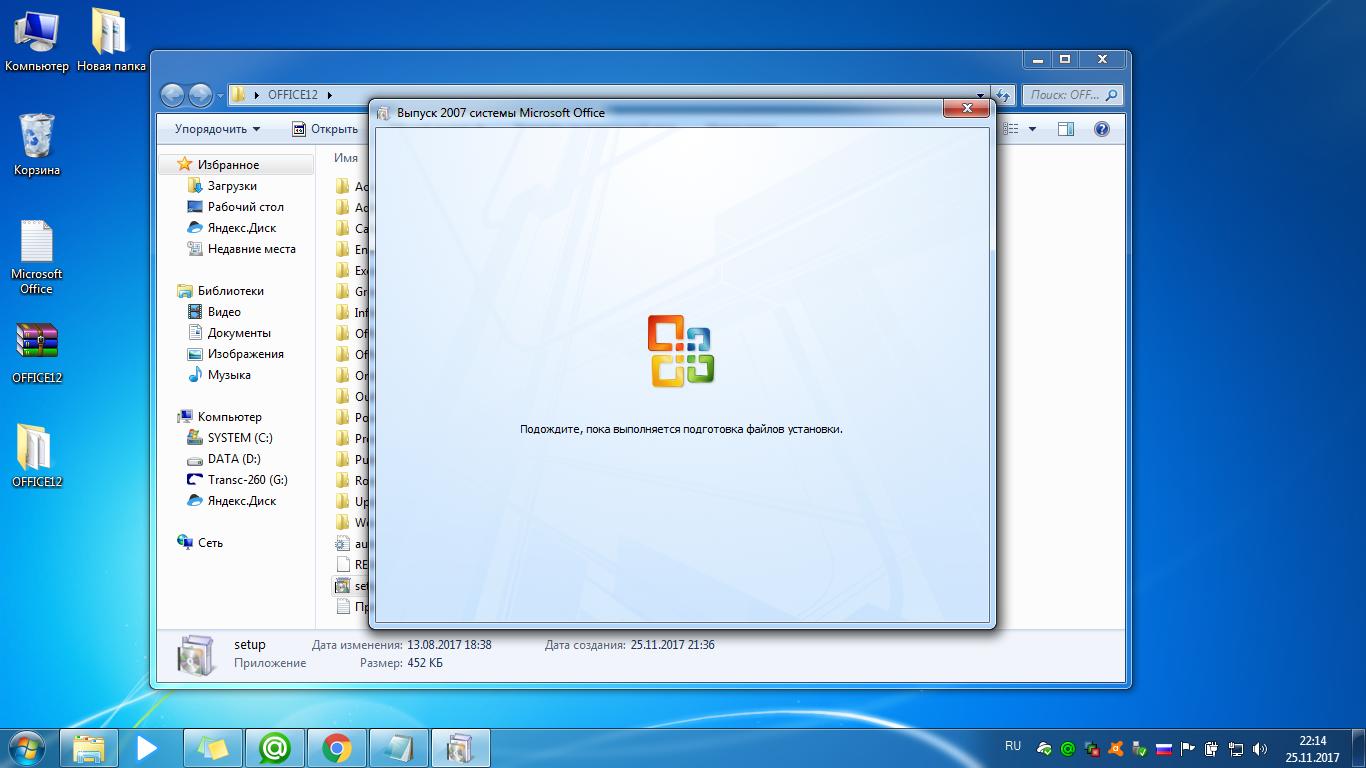Open the network status tray icon
The width and height of the screenshot is (1366, 768).
[x=1235, y=748]
